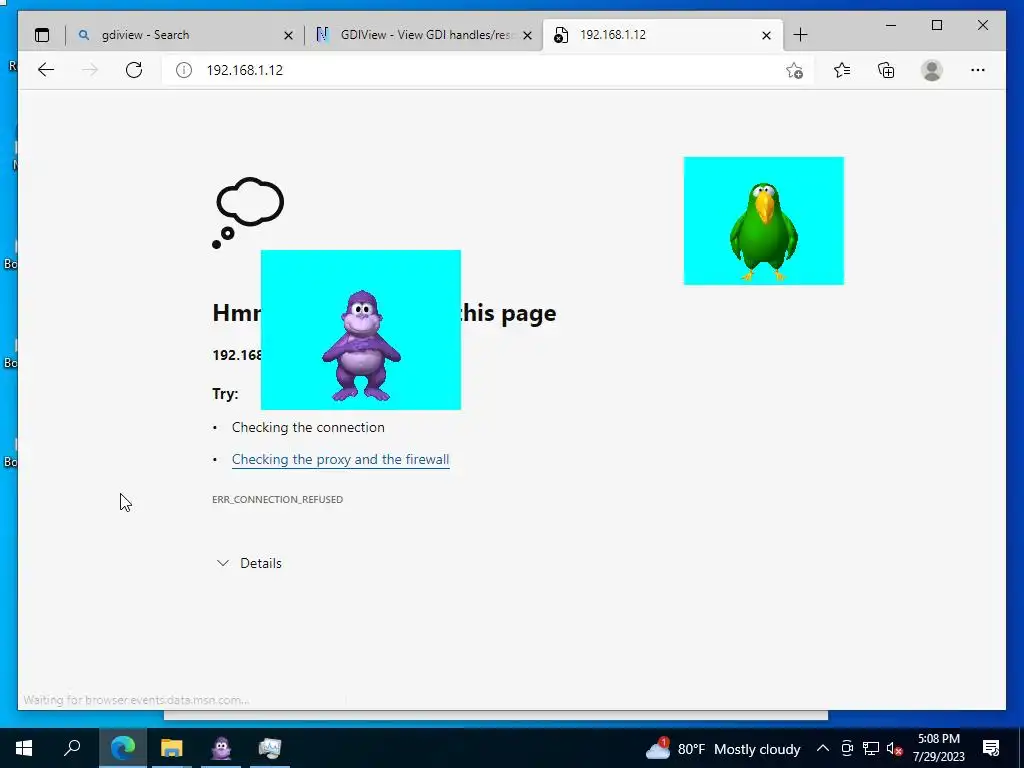Click the ERR_CONNECTION_REFUSED text

[278, 500]
